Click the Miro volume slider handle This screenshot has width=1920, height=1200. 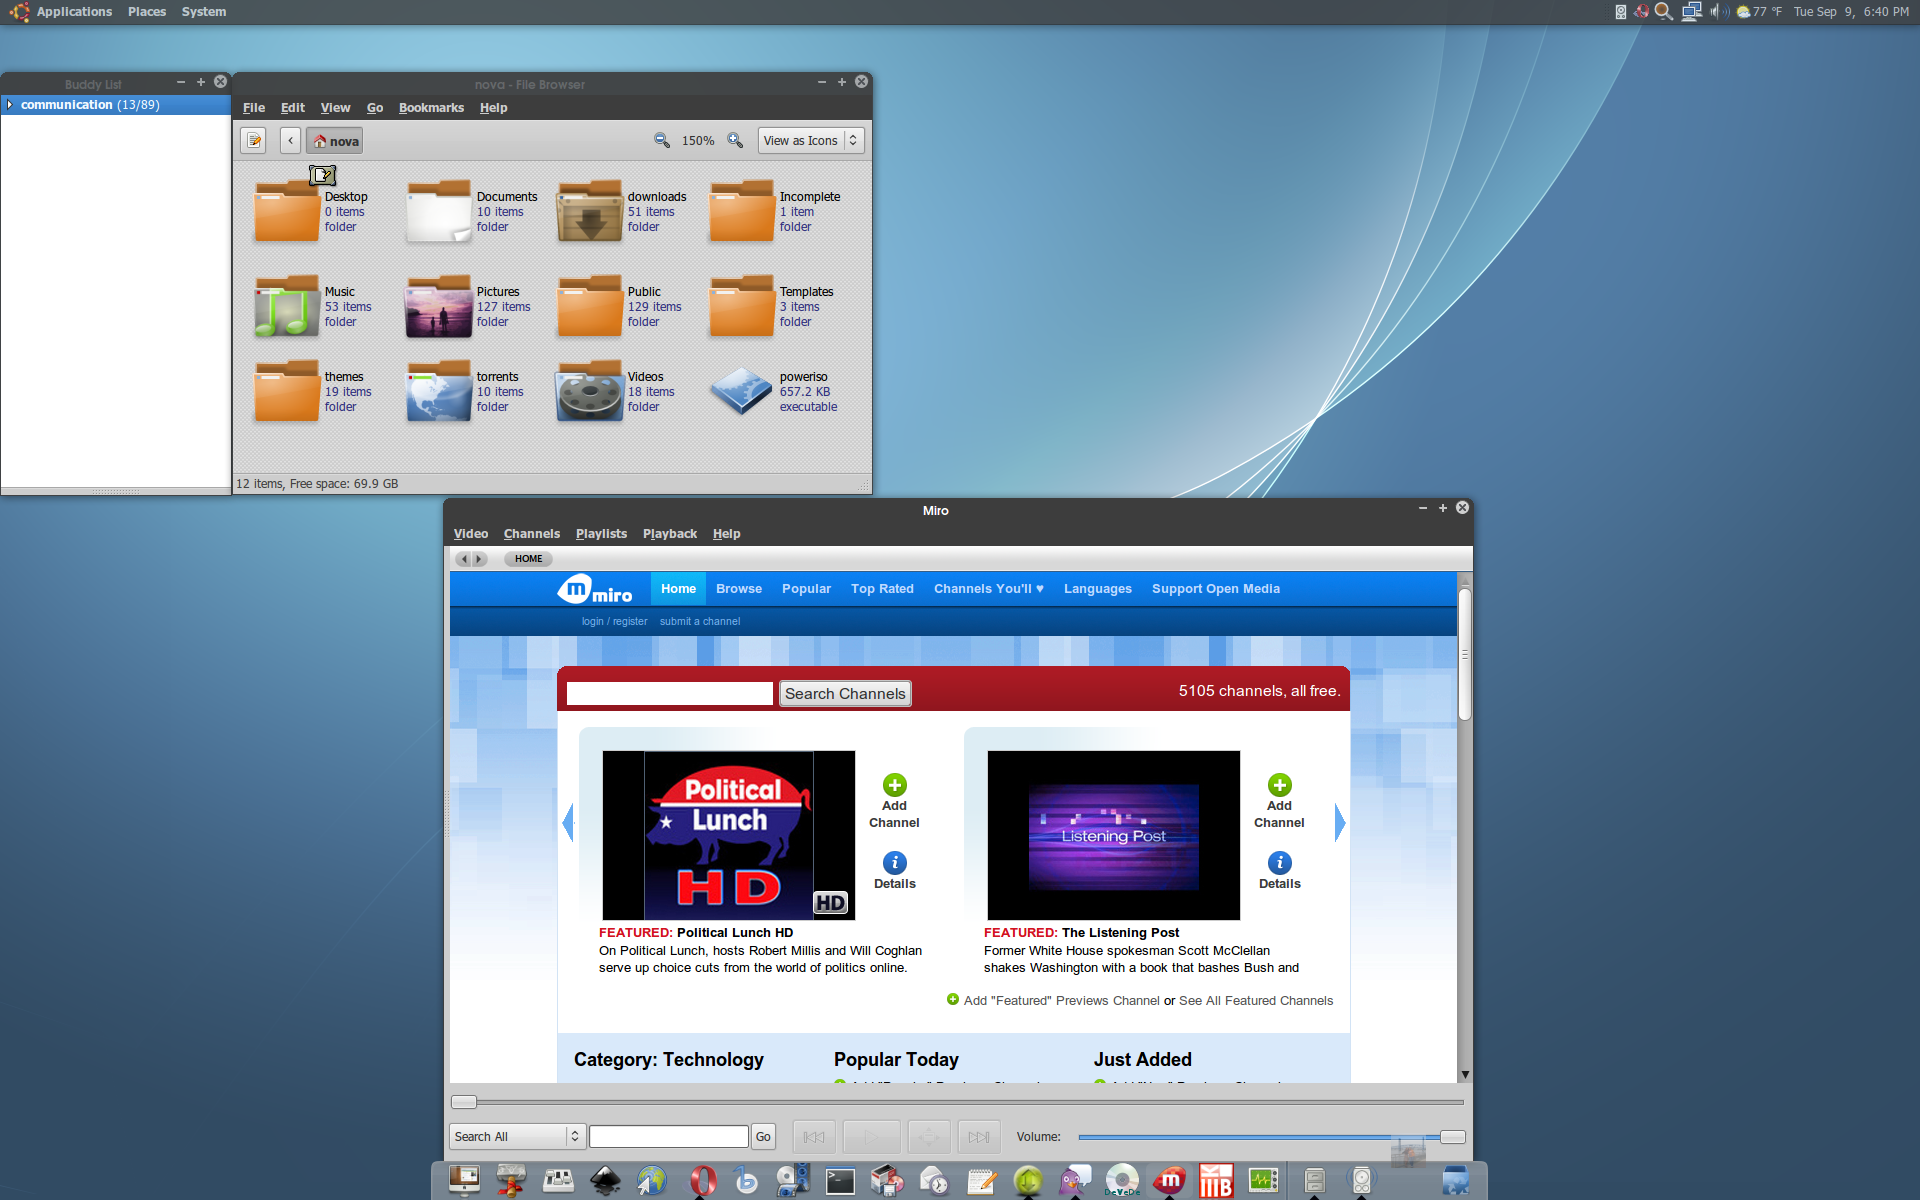pyautogui.click(x=1452, y=1137)
